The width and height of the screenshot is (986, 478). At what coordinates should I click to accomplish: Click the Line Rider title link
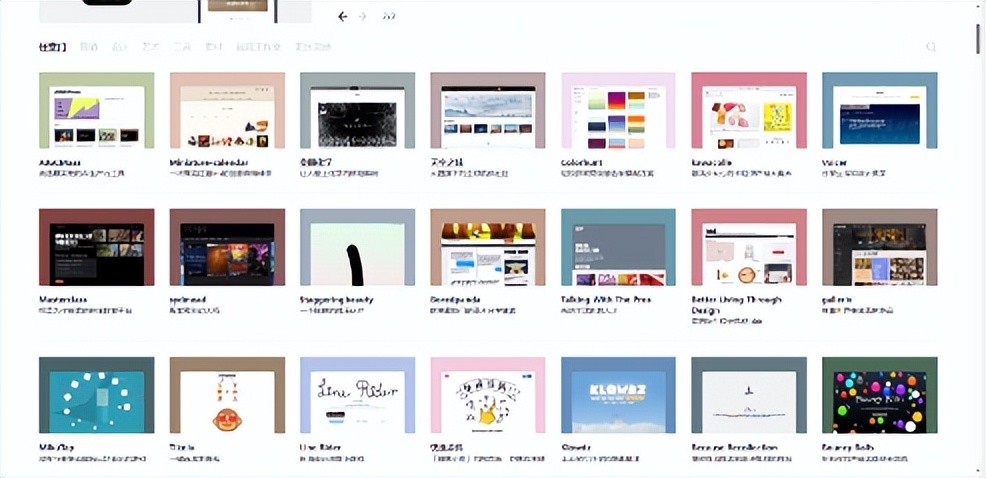coord(323,448)
